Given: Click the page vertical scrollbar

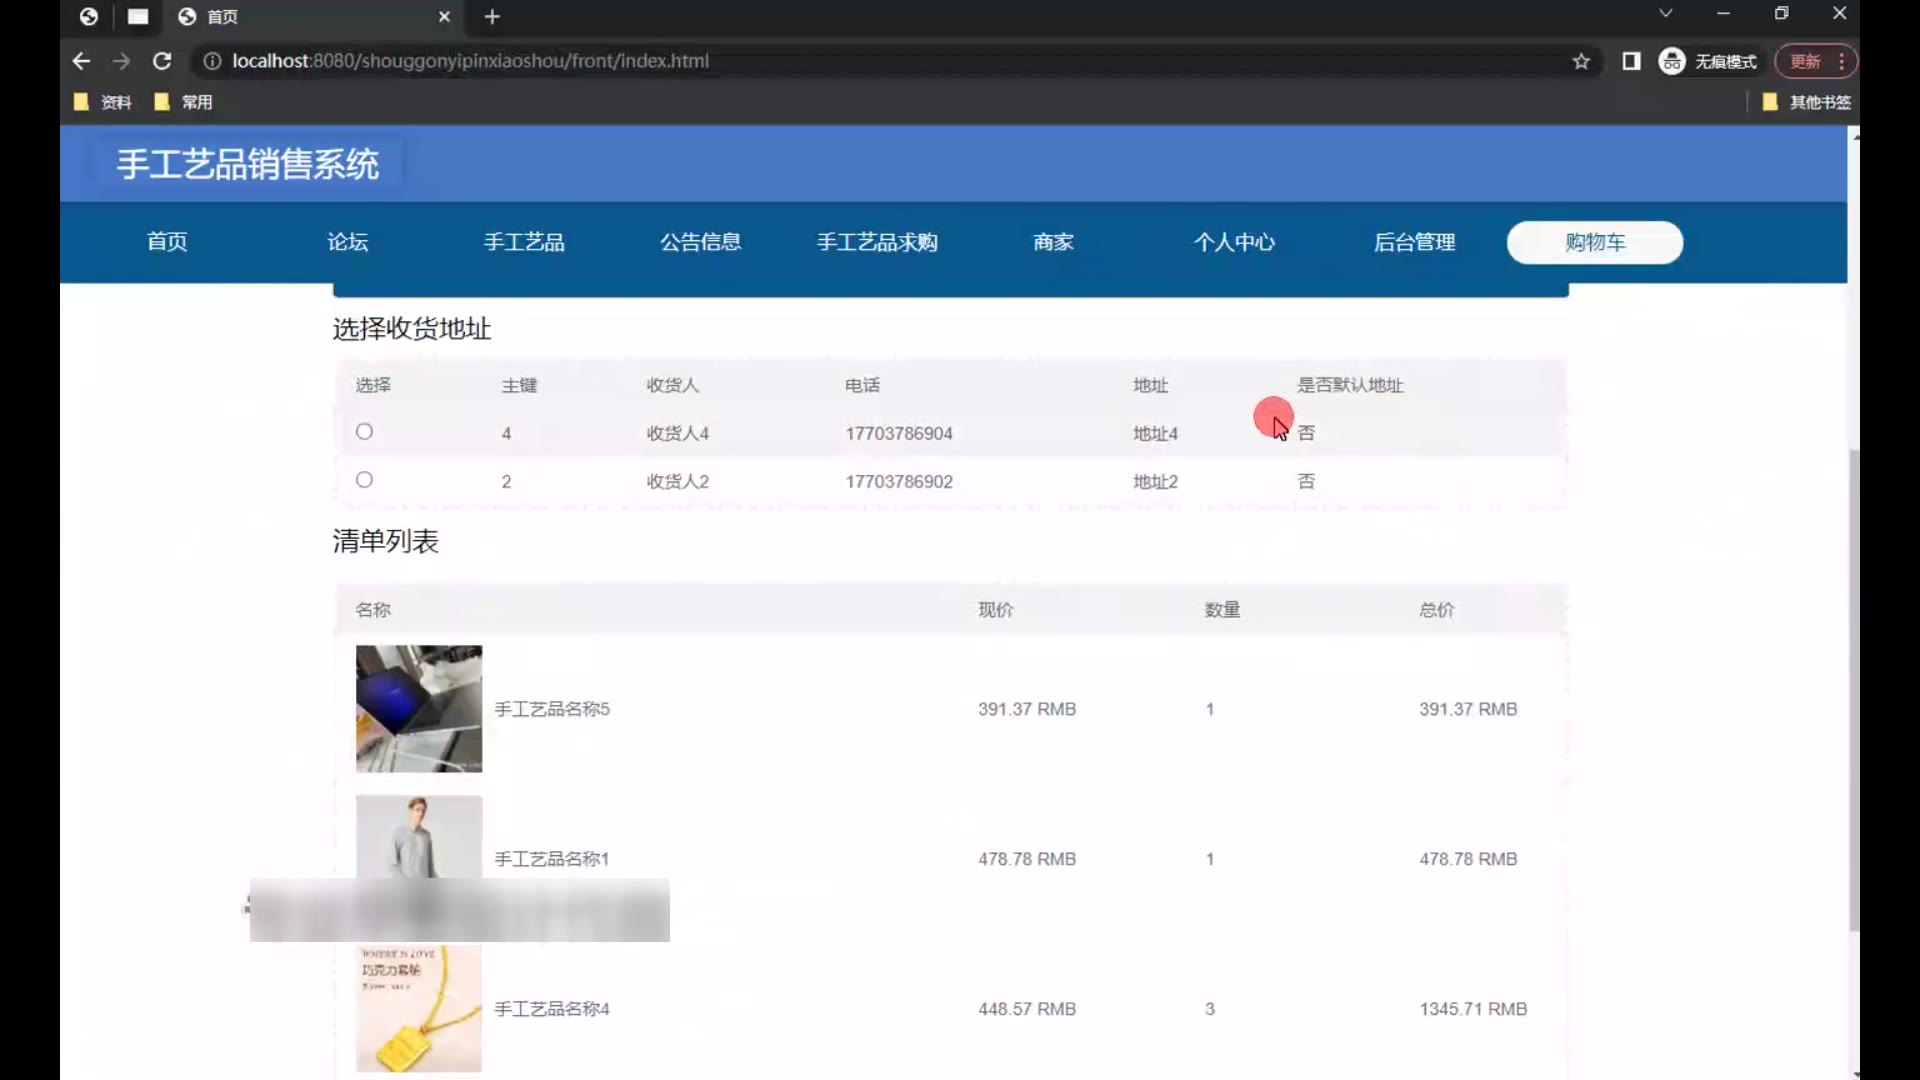Looking at the screenshot, I should [1853, 690].
